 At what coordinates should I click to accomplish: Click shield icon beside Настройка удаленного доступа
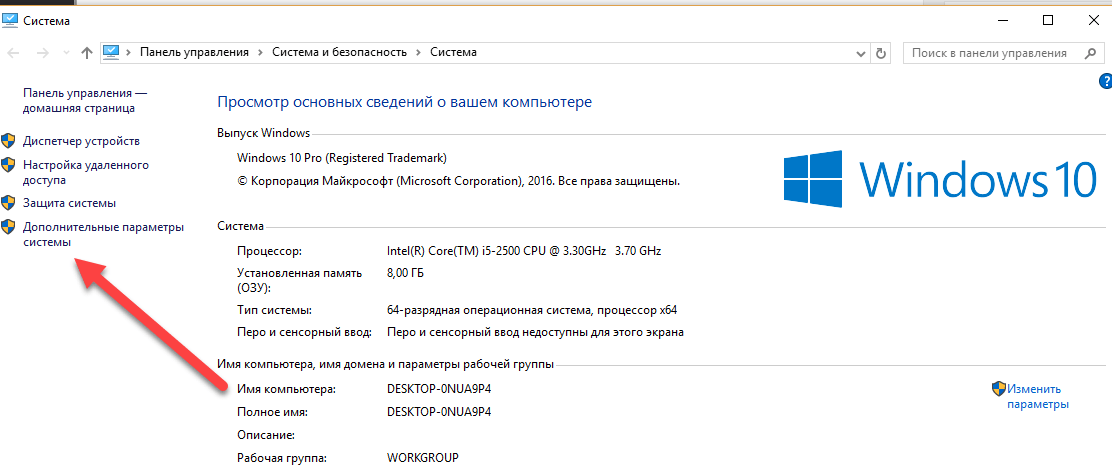click(x=8, y=165)
